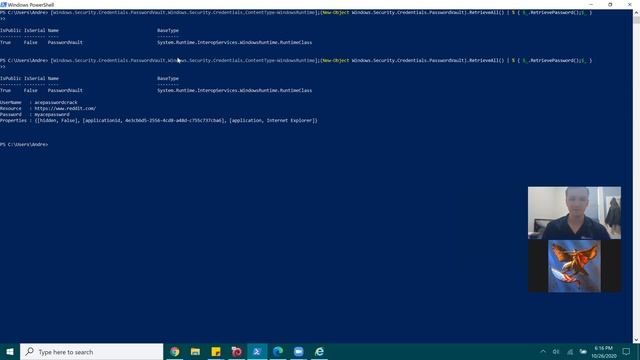Open Sticky Notes from the taskbar

(216, 351)
